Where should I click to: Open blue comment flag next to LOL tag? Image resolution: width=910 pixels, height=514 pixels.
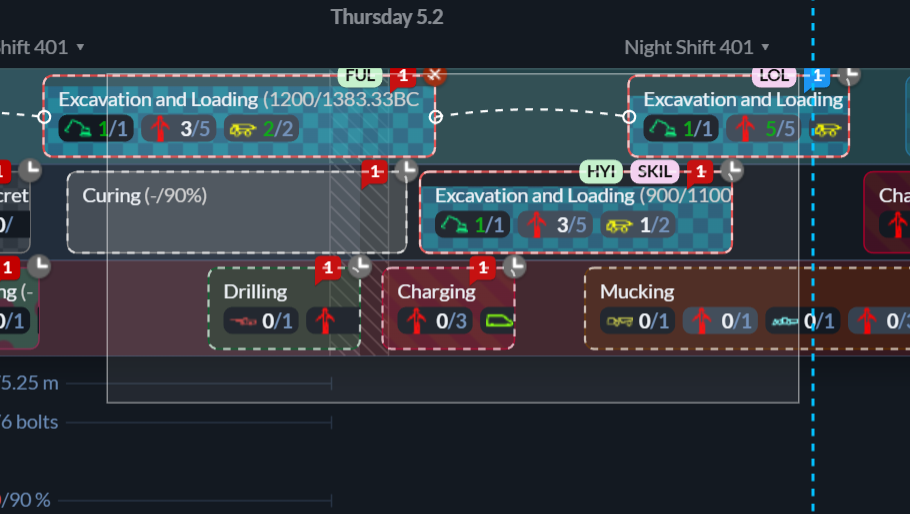(817, 77)
